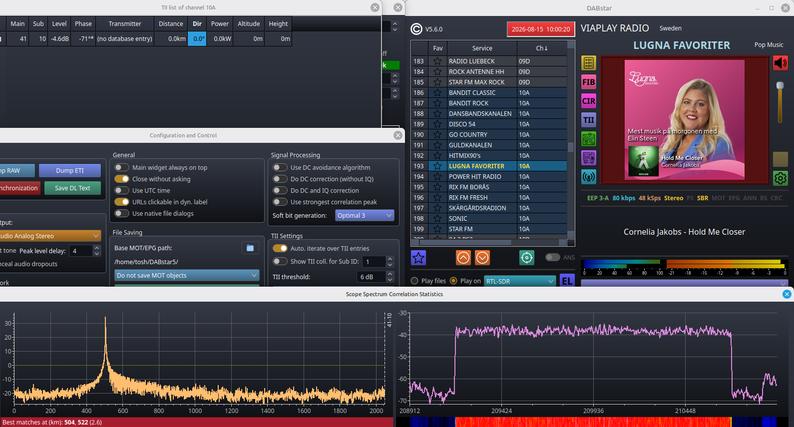Click the favorites star button below list
Image resolution: width=794 pixels, height=427 pixels.
pyautogui.click(x=418, y=258)
